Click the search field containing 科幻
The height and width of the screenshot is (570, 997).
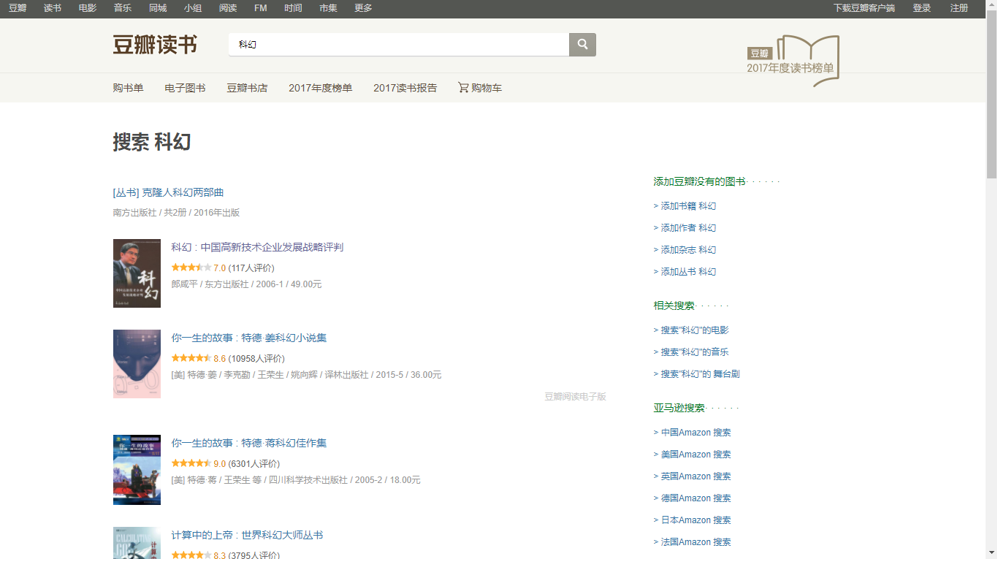tap(398, 45)
